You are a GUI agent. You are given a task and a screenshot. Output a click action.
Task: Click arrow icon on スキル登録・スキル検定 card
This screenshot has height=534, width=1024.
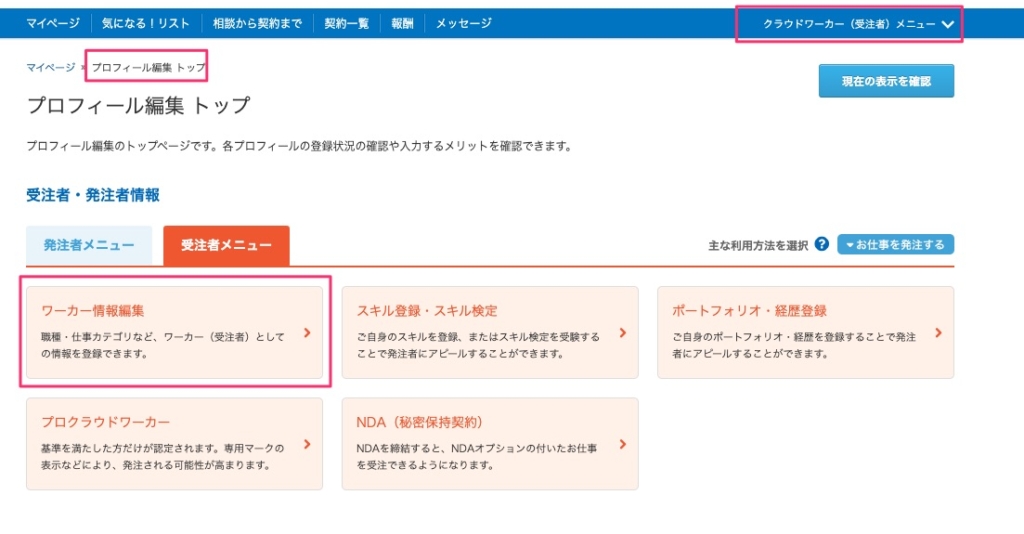tap(623, 333)
